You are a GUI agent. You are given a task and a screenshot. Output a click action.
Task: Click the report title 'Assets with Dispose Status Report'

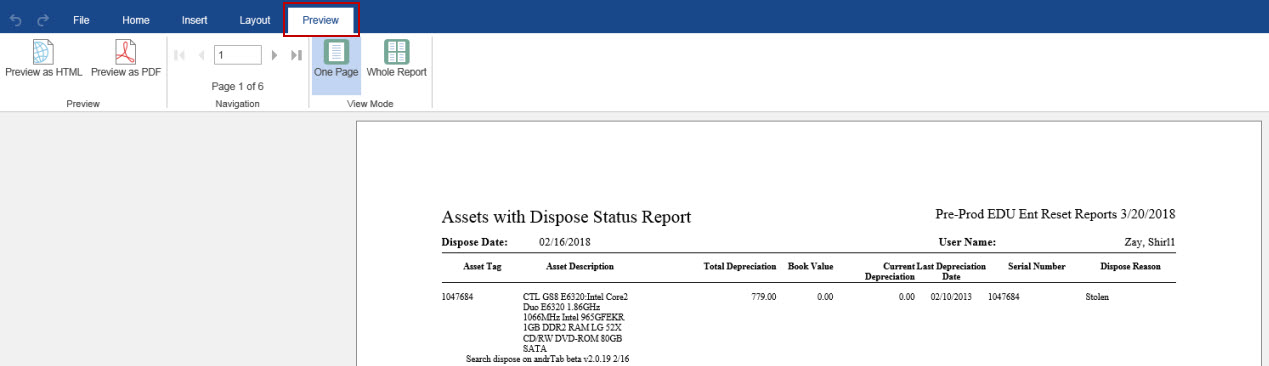(566, 217)
